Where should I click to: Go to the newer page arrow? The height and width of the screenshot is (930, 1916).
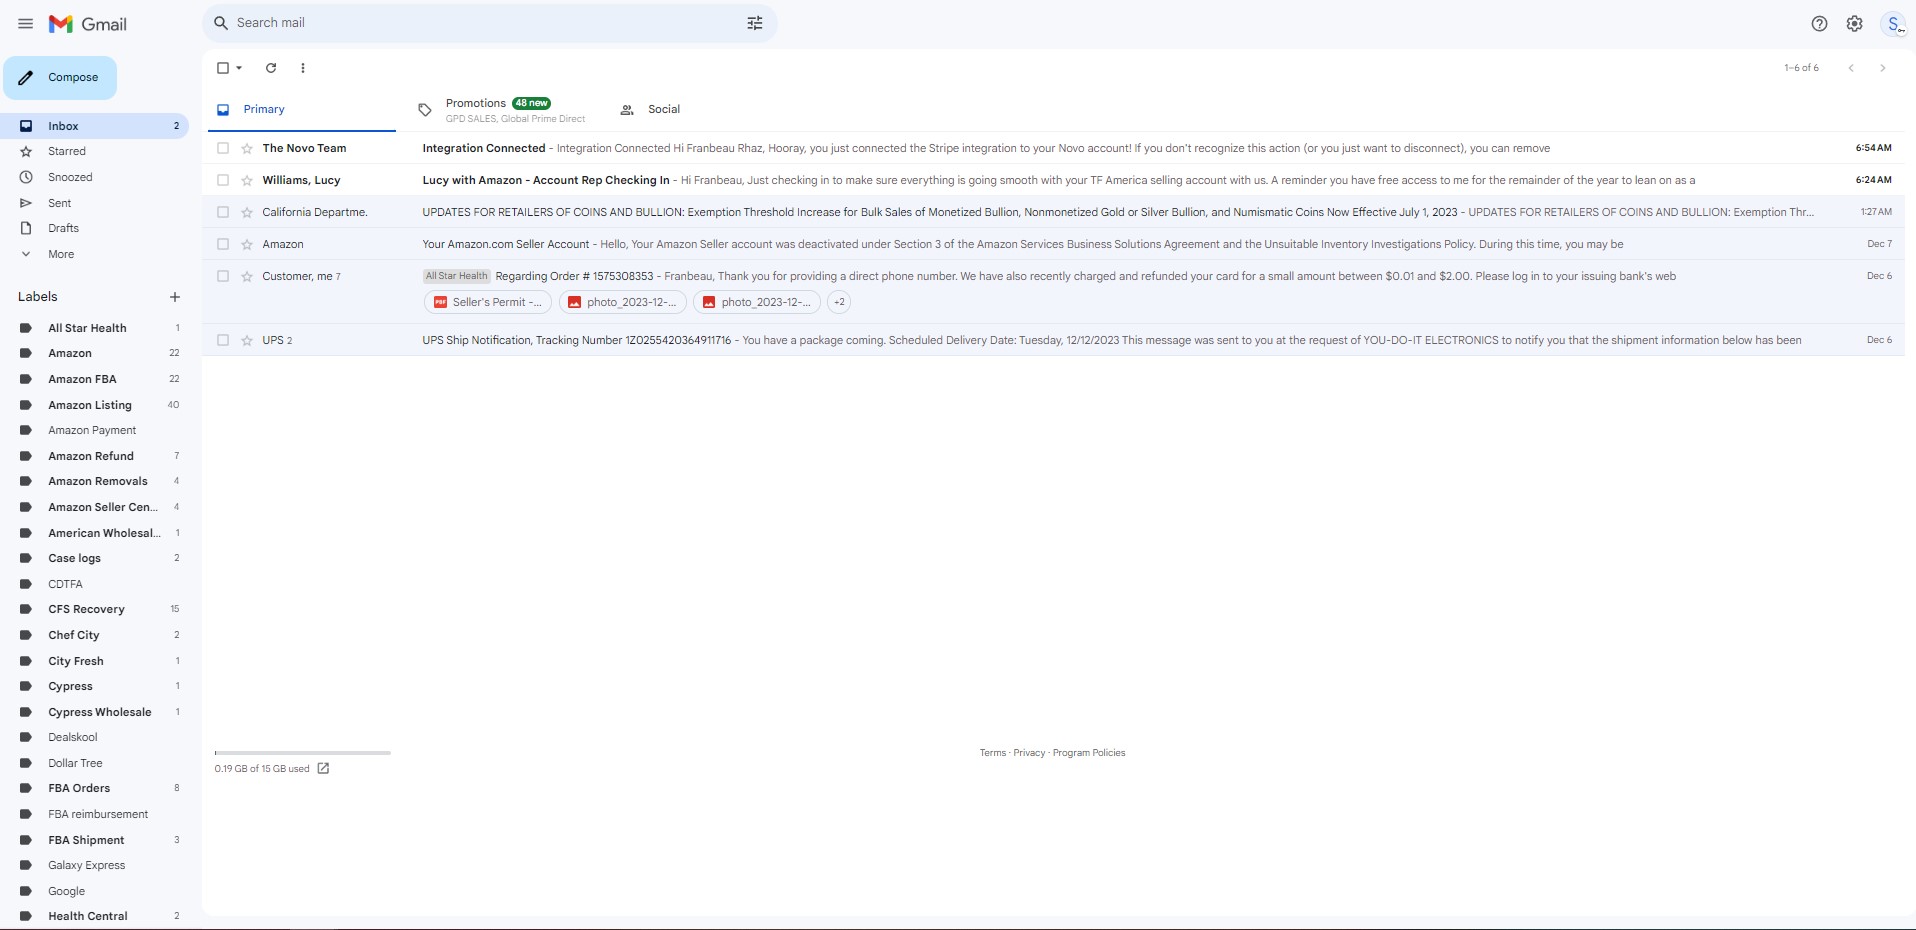1851,68
